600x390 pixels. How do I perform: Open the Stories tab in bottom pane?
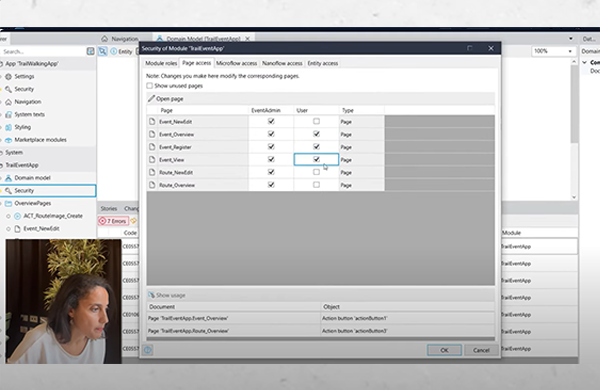(x=109, y=209)
